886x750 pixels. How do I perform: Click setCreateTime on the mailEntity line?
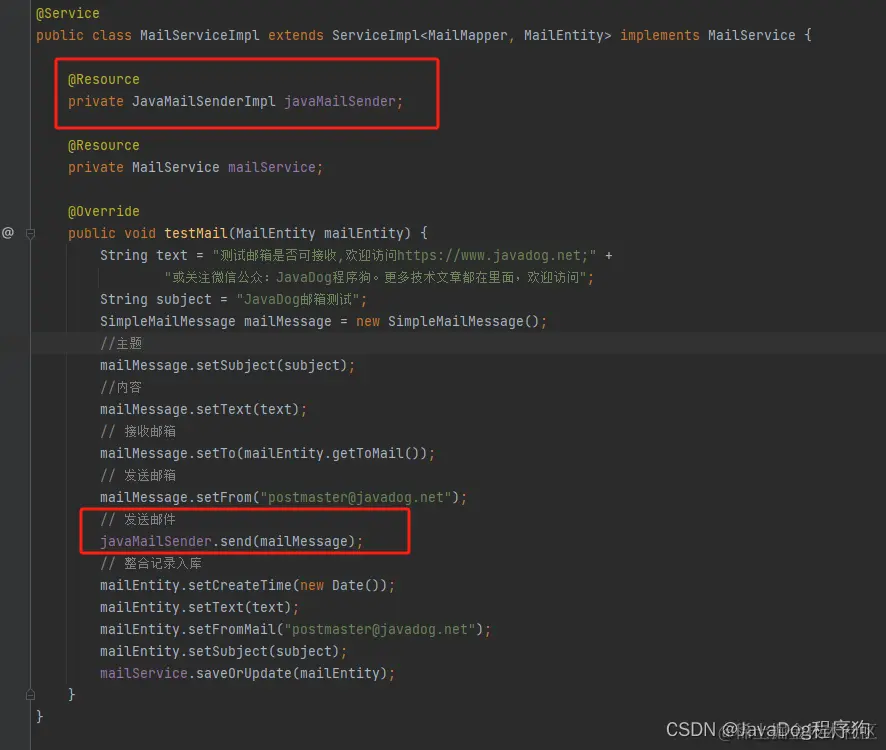[x=240, y=586]
